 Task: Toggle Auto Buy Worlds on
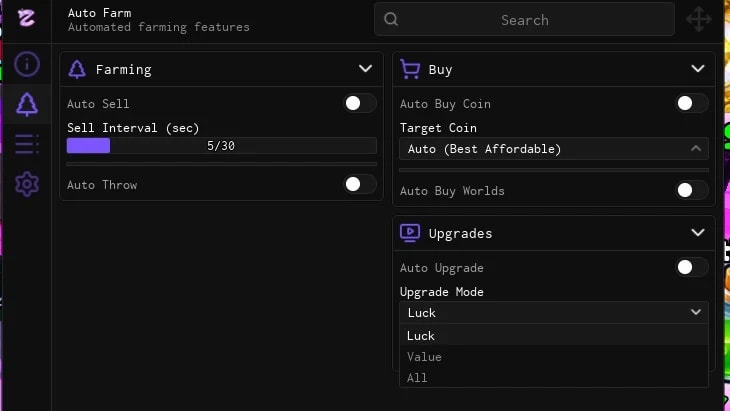click(x=692, y=190)
